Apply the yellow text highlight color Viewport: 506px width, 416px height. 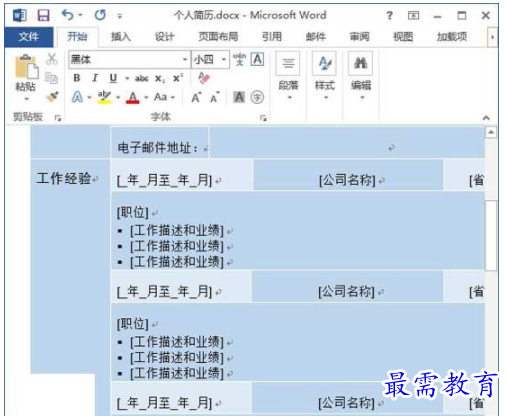(x=104, y=97)
